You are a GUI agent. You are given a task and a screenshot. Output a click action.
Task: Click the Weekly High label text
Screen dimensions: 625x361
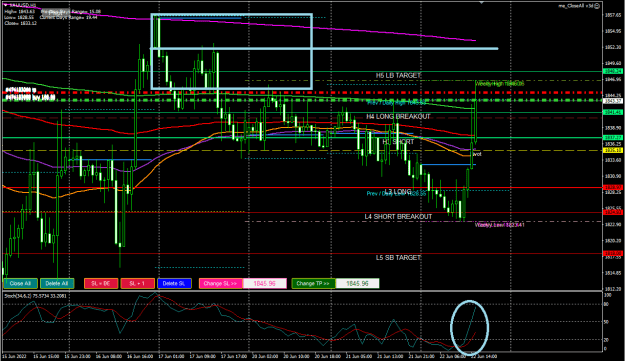[x=499, y=84]
